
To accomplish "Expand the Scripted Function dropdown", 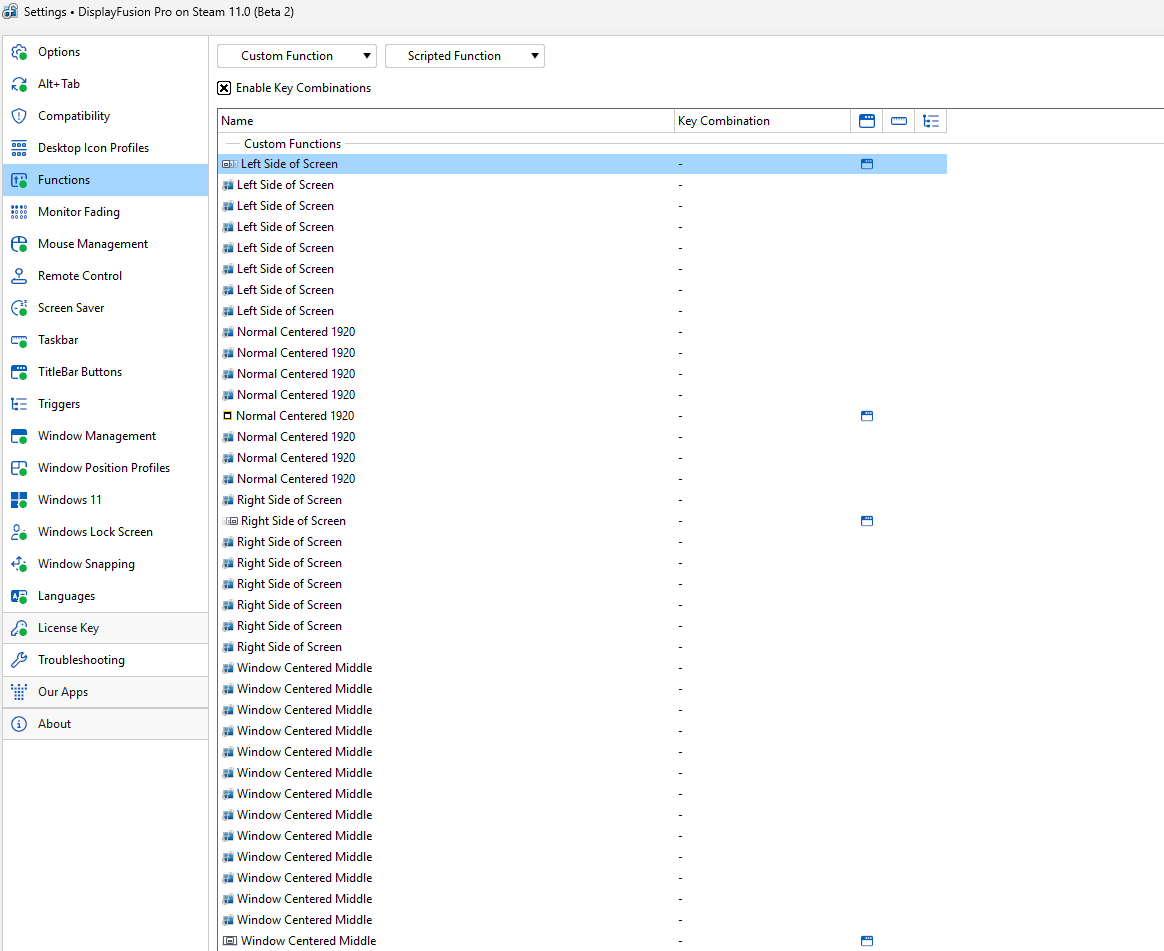I will pyautogui.click(x=465, y=56).
